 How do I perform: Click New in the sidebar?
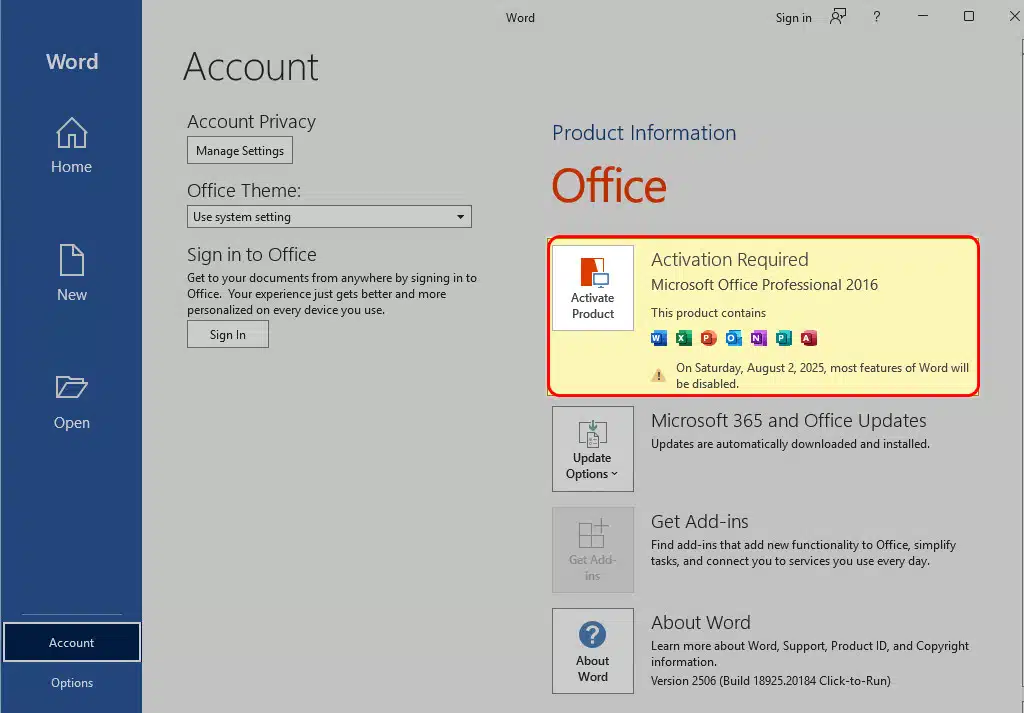coord(71,274)
